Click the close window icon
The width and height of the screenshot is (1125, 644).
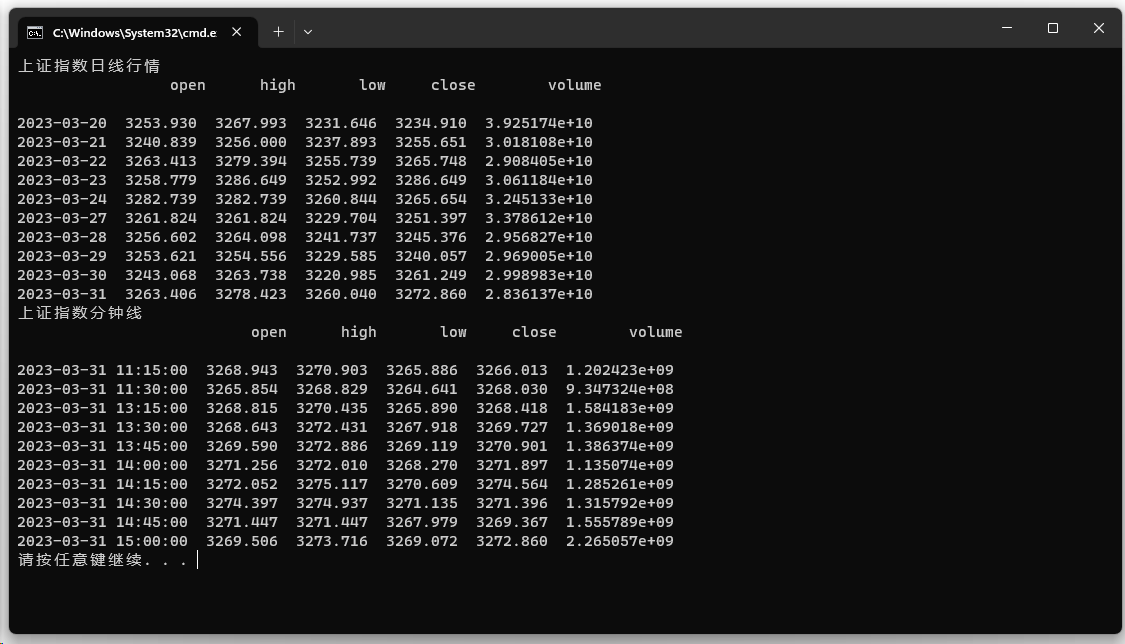(x=1098, y=27)
